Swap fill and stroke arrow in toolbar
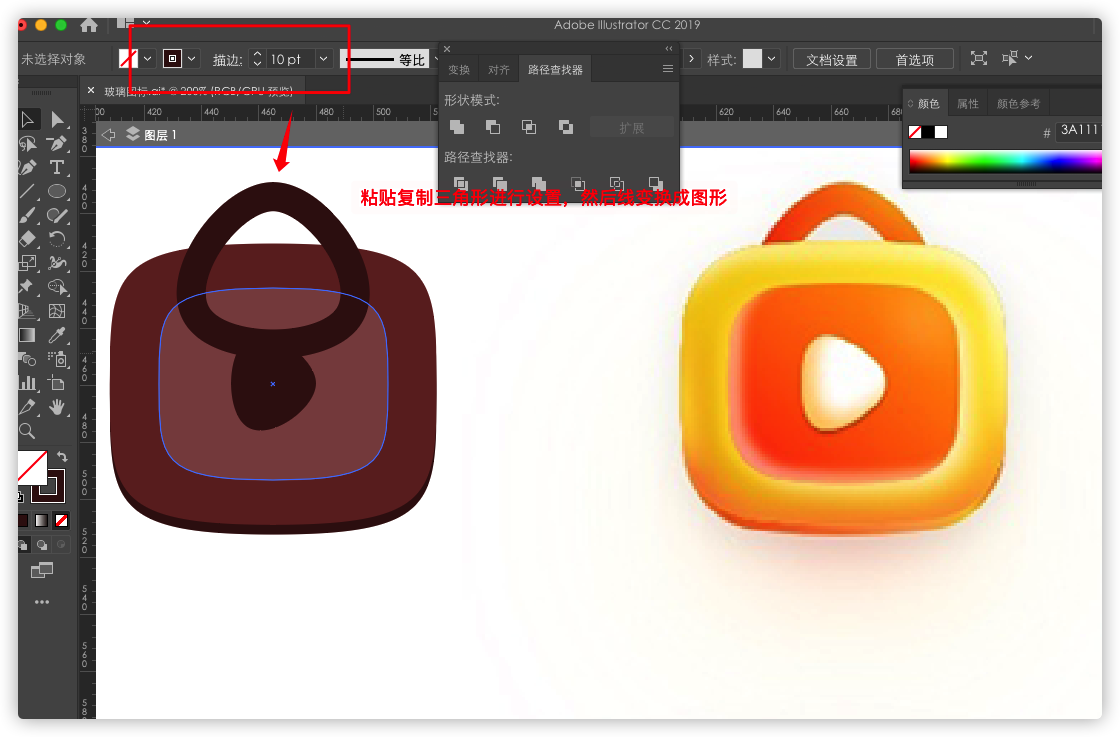The image size is (1120, 737). 62,457
